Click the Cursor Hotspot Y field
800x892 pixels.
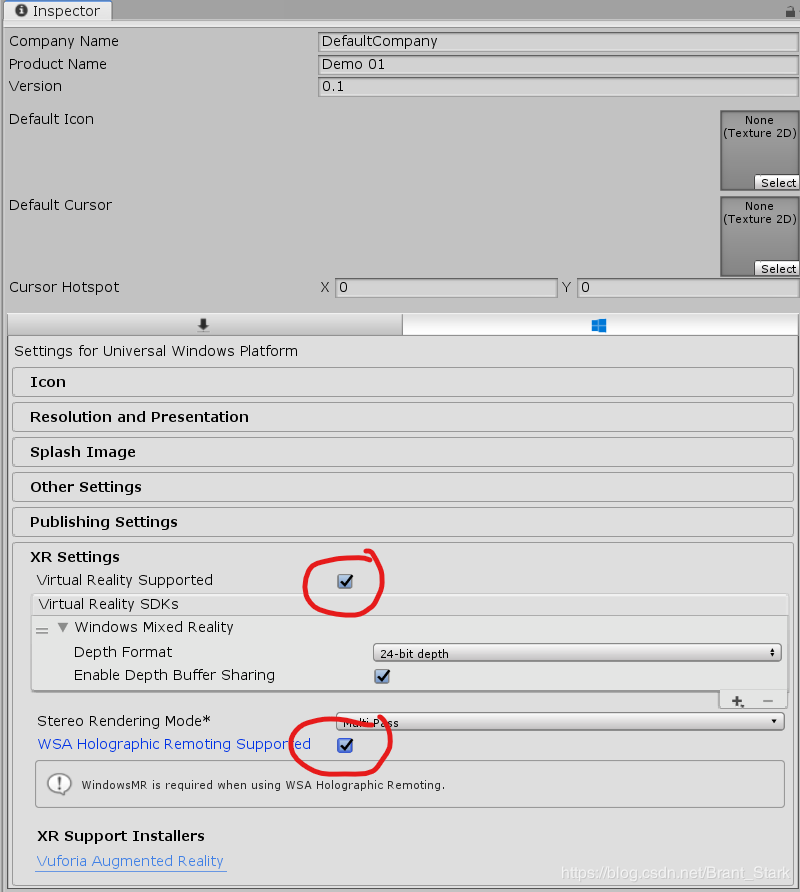pos(688,287)
